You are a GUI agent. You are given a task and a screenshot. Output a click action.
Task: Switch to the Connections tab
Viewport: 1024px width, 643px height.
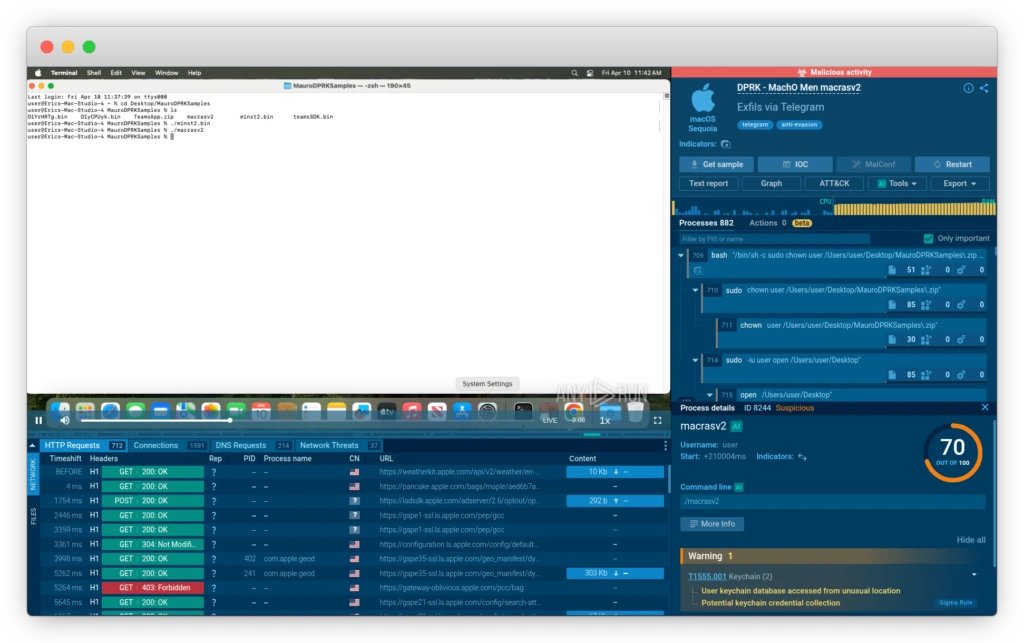168,445
